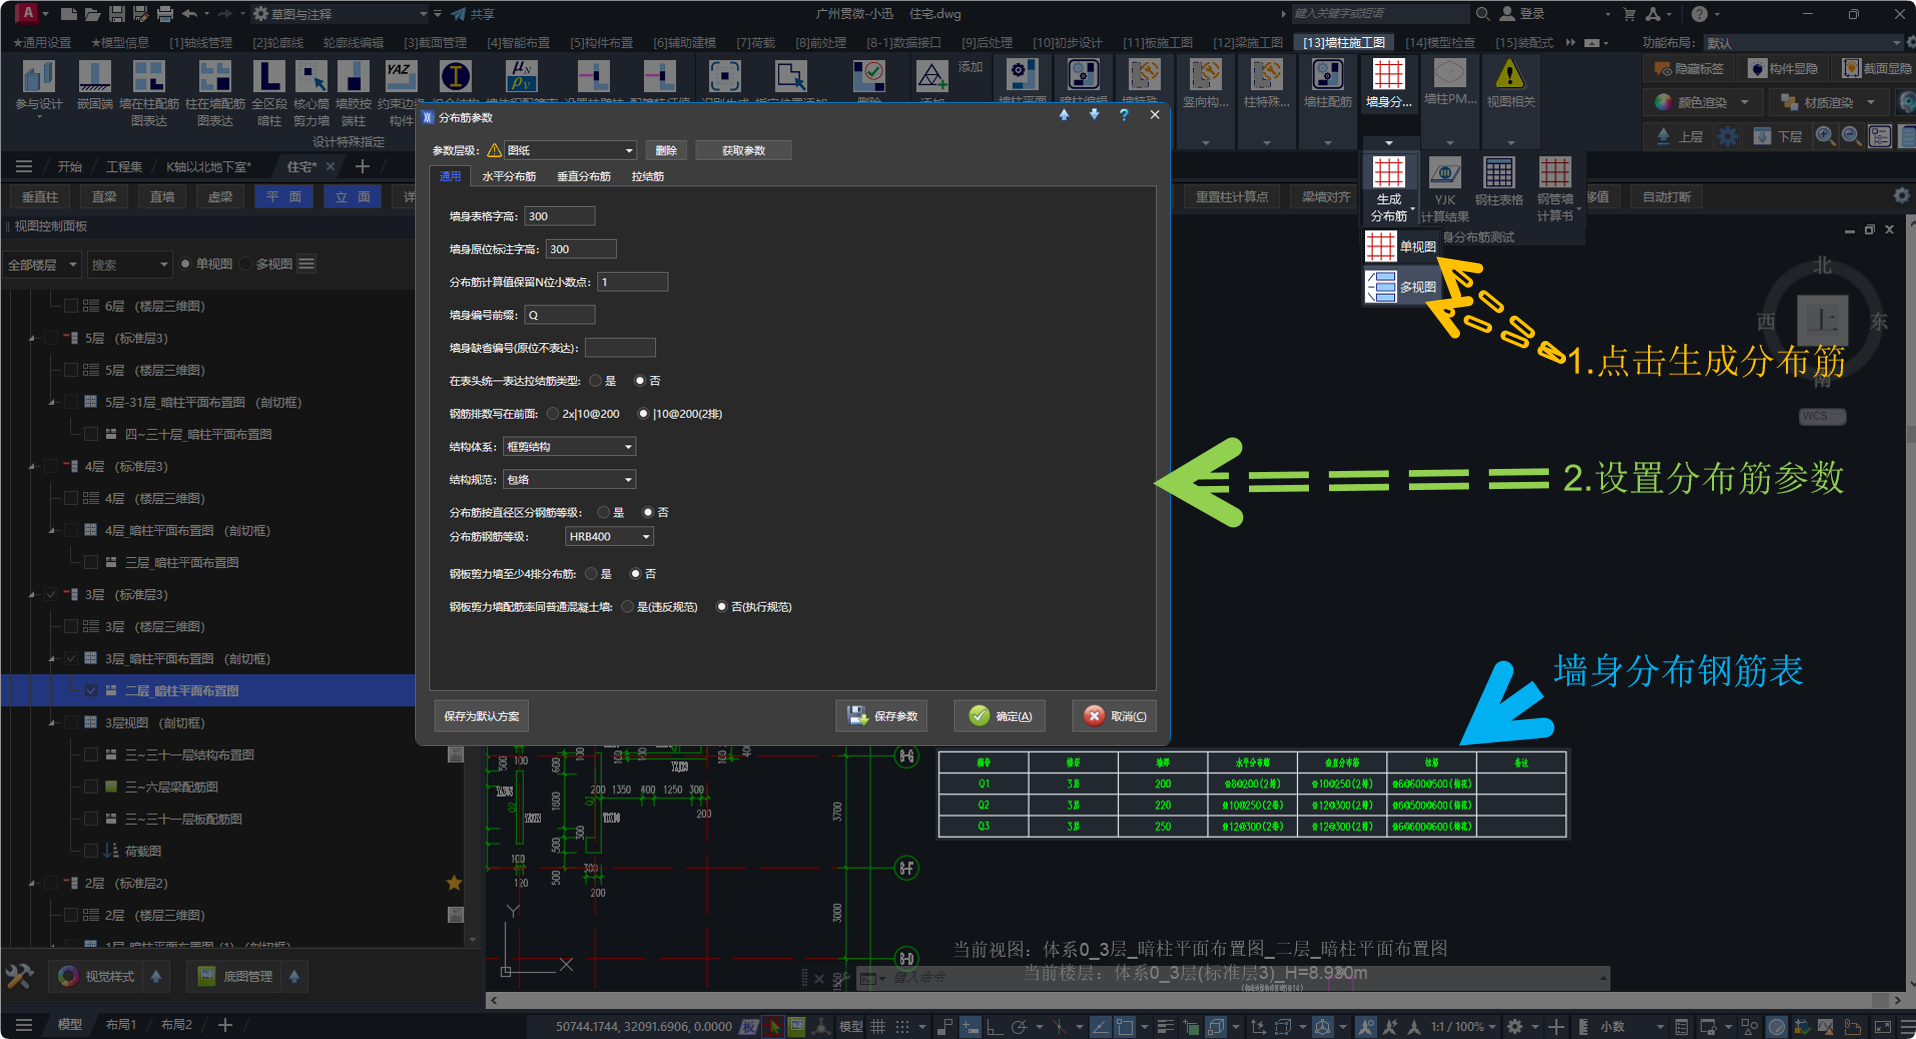Select 是 for 在表头统一表达拉结筋类型
This screenshot has width=1916, height=1039.
pos(596,381)
